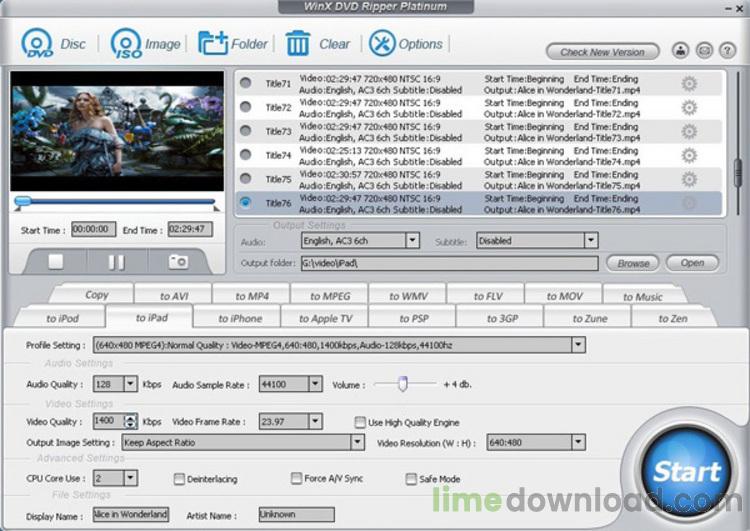Open the Video Resolution dropdown
Viewport: 750px width, 531px height.
coord(578,442)
